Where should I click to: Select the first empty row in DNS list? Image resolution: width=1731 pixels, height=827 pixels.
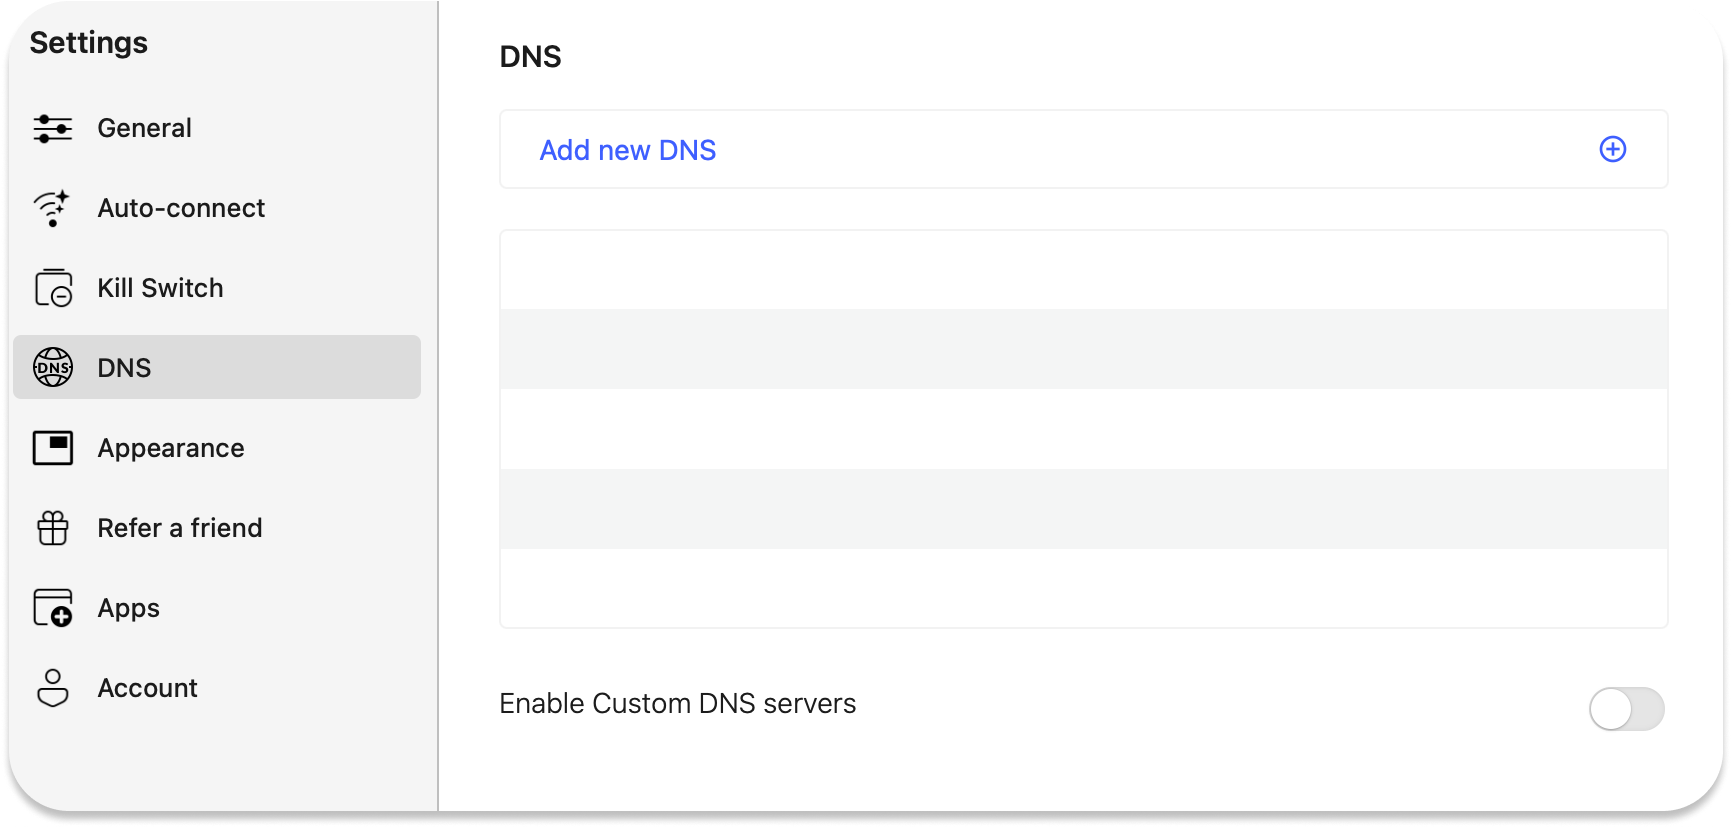click(1083, 270)
